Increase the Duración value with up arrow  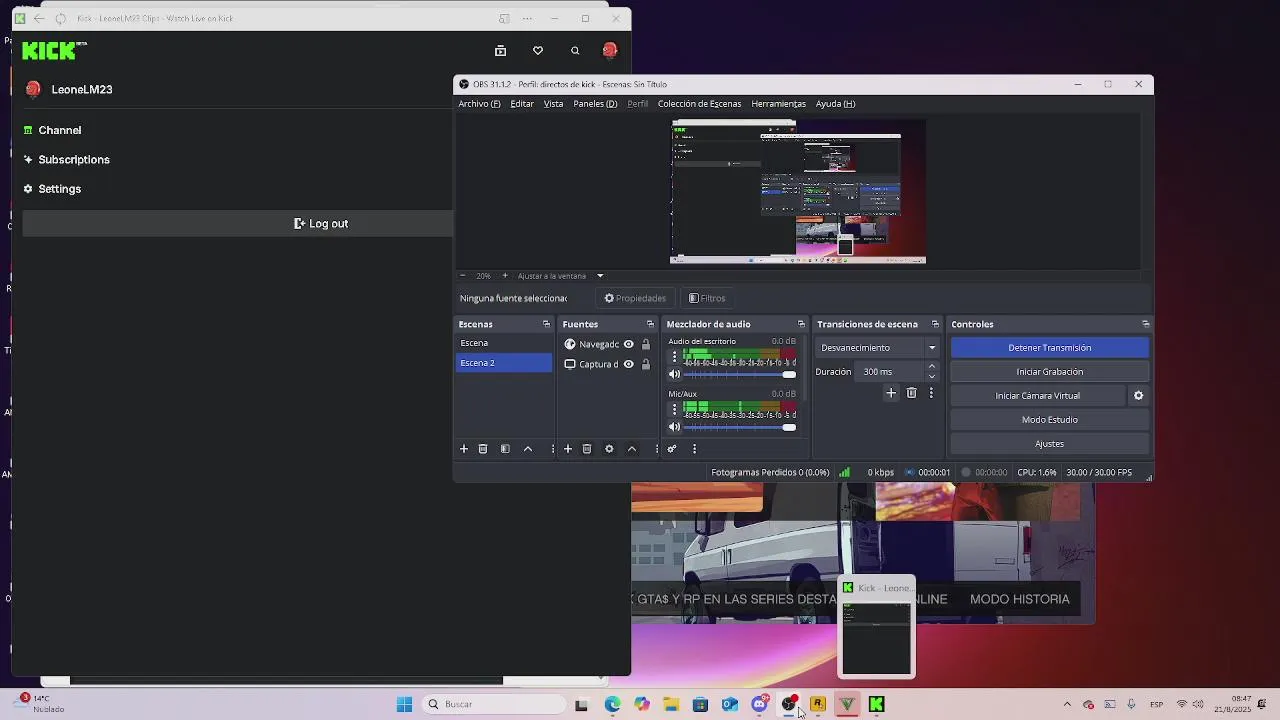point(932,367)
